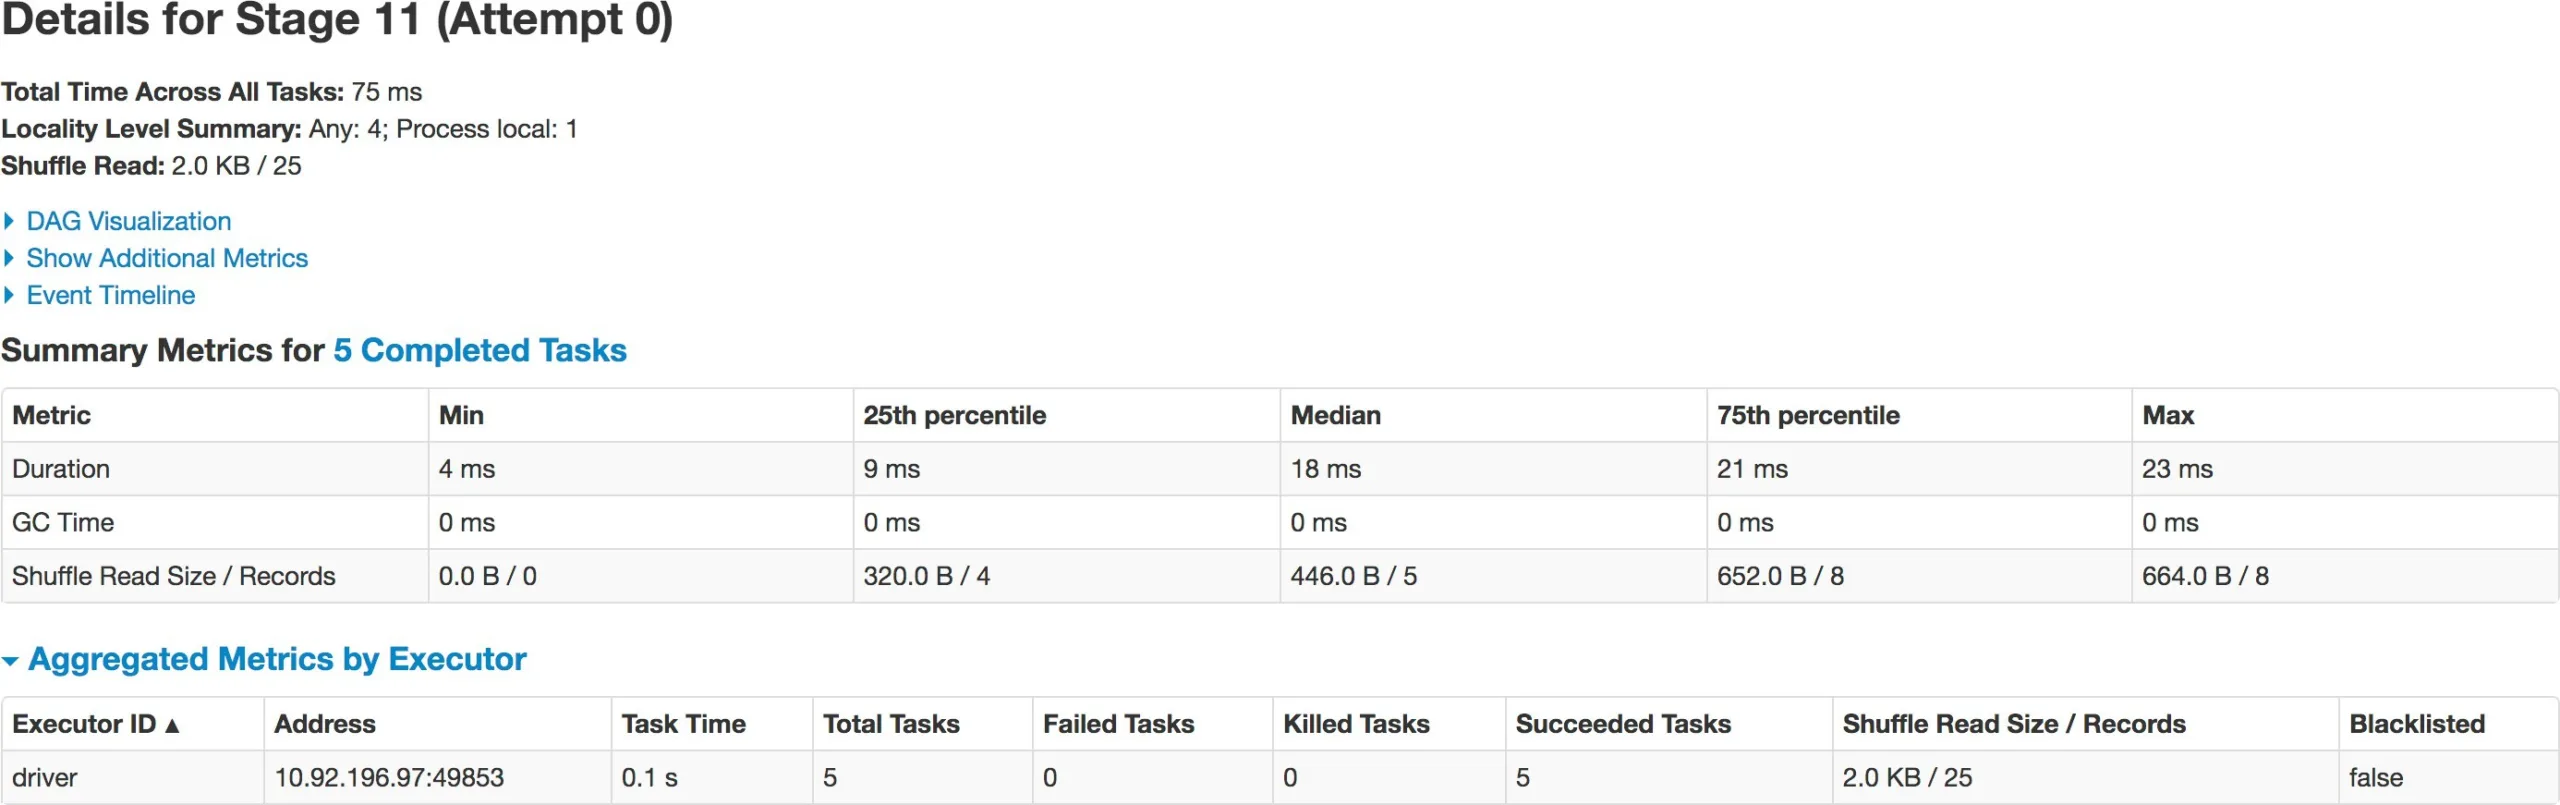Sort table by Succeeded Tasks column

click(1622, 724)
